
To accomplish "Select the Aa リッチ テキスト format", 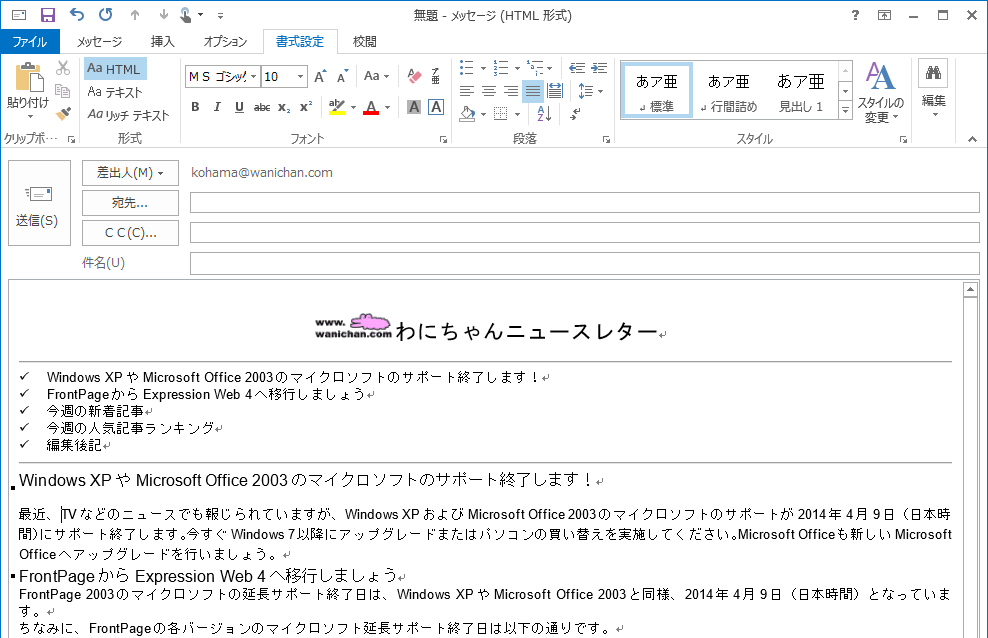I will coord(129,115).
